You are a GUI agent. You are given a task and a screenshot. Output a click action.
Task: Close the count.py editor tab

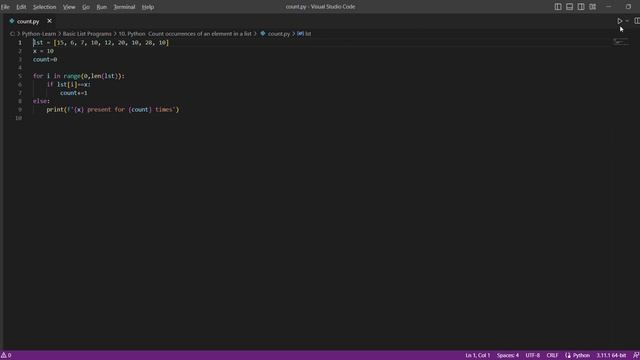point(49,21)
